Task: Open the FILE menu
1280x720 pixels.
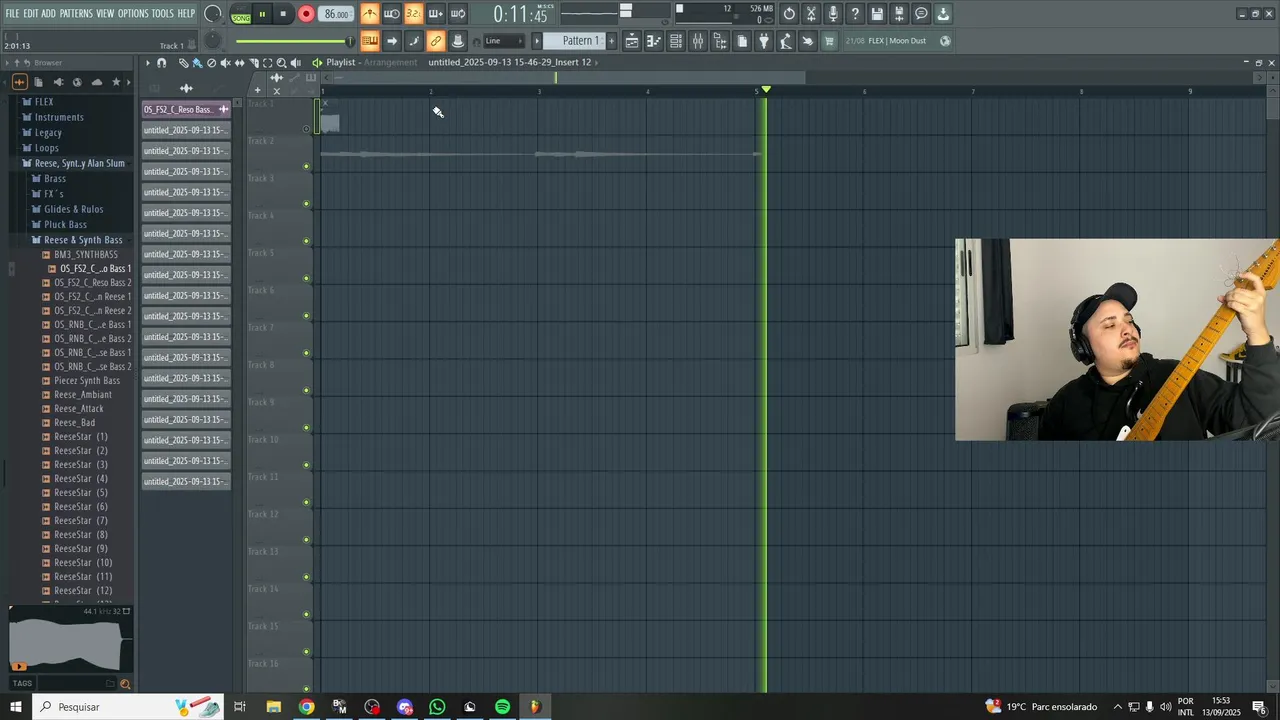Action: tap(12, 14)
